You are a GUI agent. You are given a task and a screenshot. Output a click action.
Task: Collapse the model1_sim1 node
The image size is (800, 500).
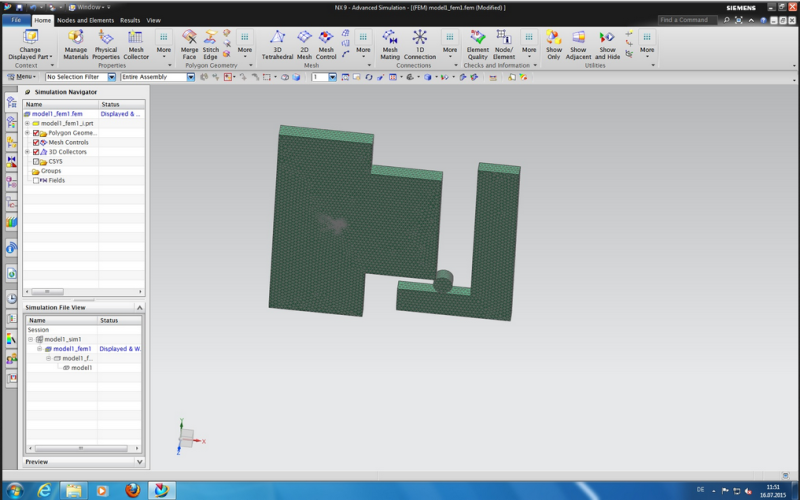point(30,339)
